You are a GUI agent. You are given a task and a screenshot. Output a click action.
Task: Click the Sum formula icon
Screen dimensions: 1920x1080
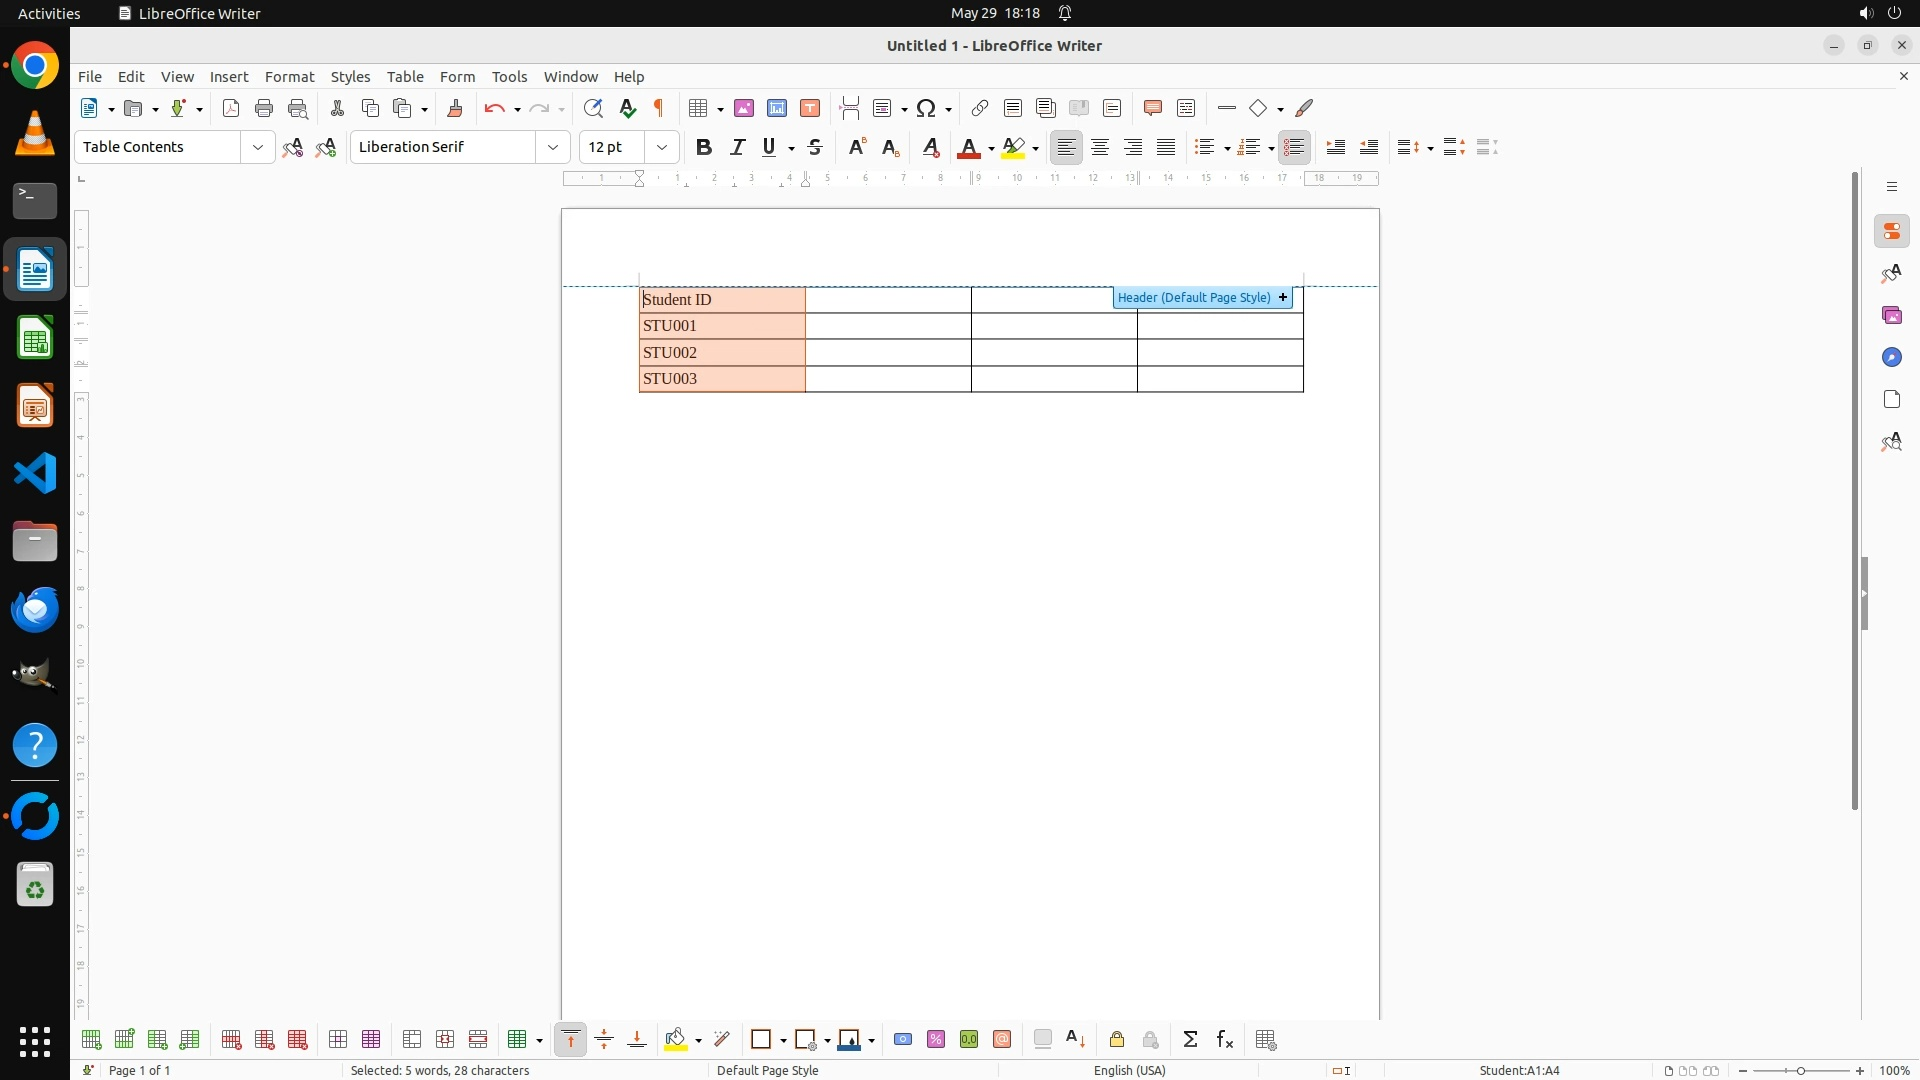(1190, 1040)
